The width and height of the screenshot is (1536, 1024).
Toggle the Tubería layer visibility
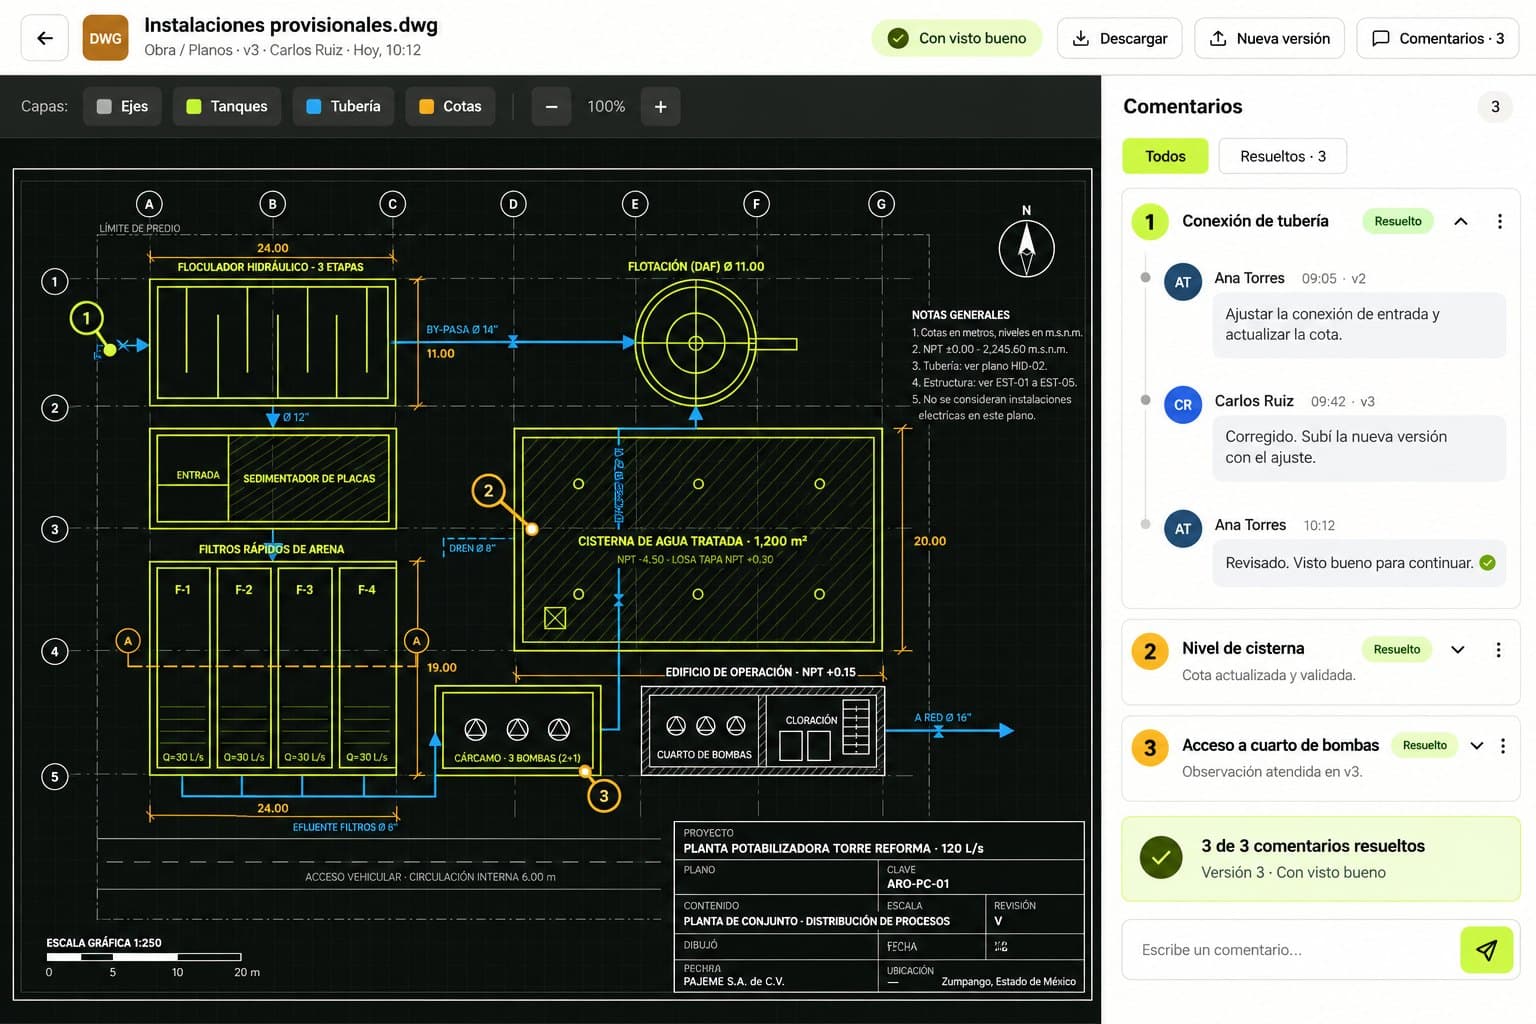(x=343, y=106)
